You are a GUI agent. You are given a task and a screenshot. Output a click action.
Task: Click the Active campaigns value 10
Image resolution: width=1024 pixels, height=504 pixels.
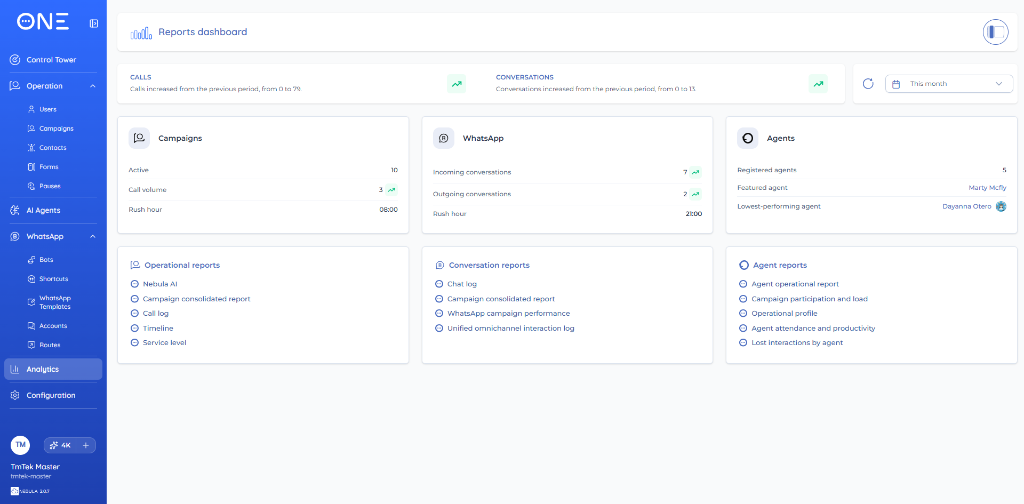point(394,170)
